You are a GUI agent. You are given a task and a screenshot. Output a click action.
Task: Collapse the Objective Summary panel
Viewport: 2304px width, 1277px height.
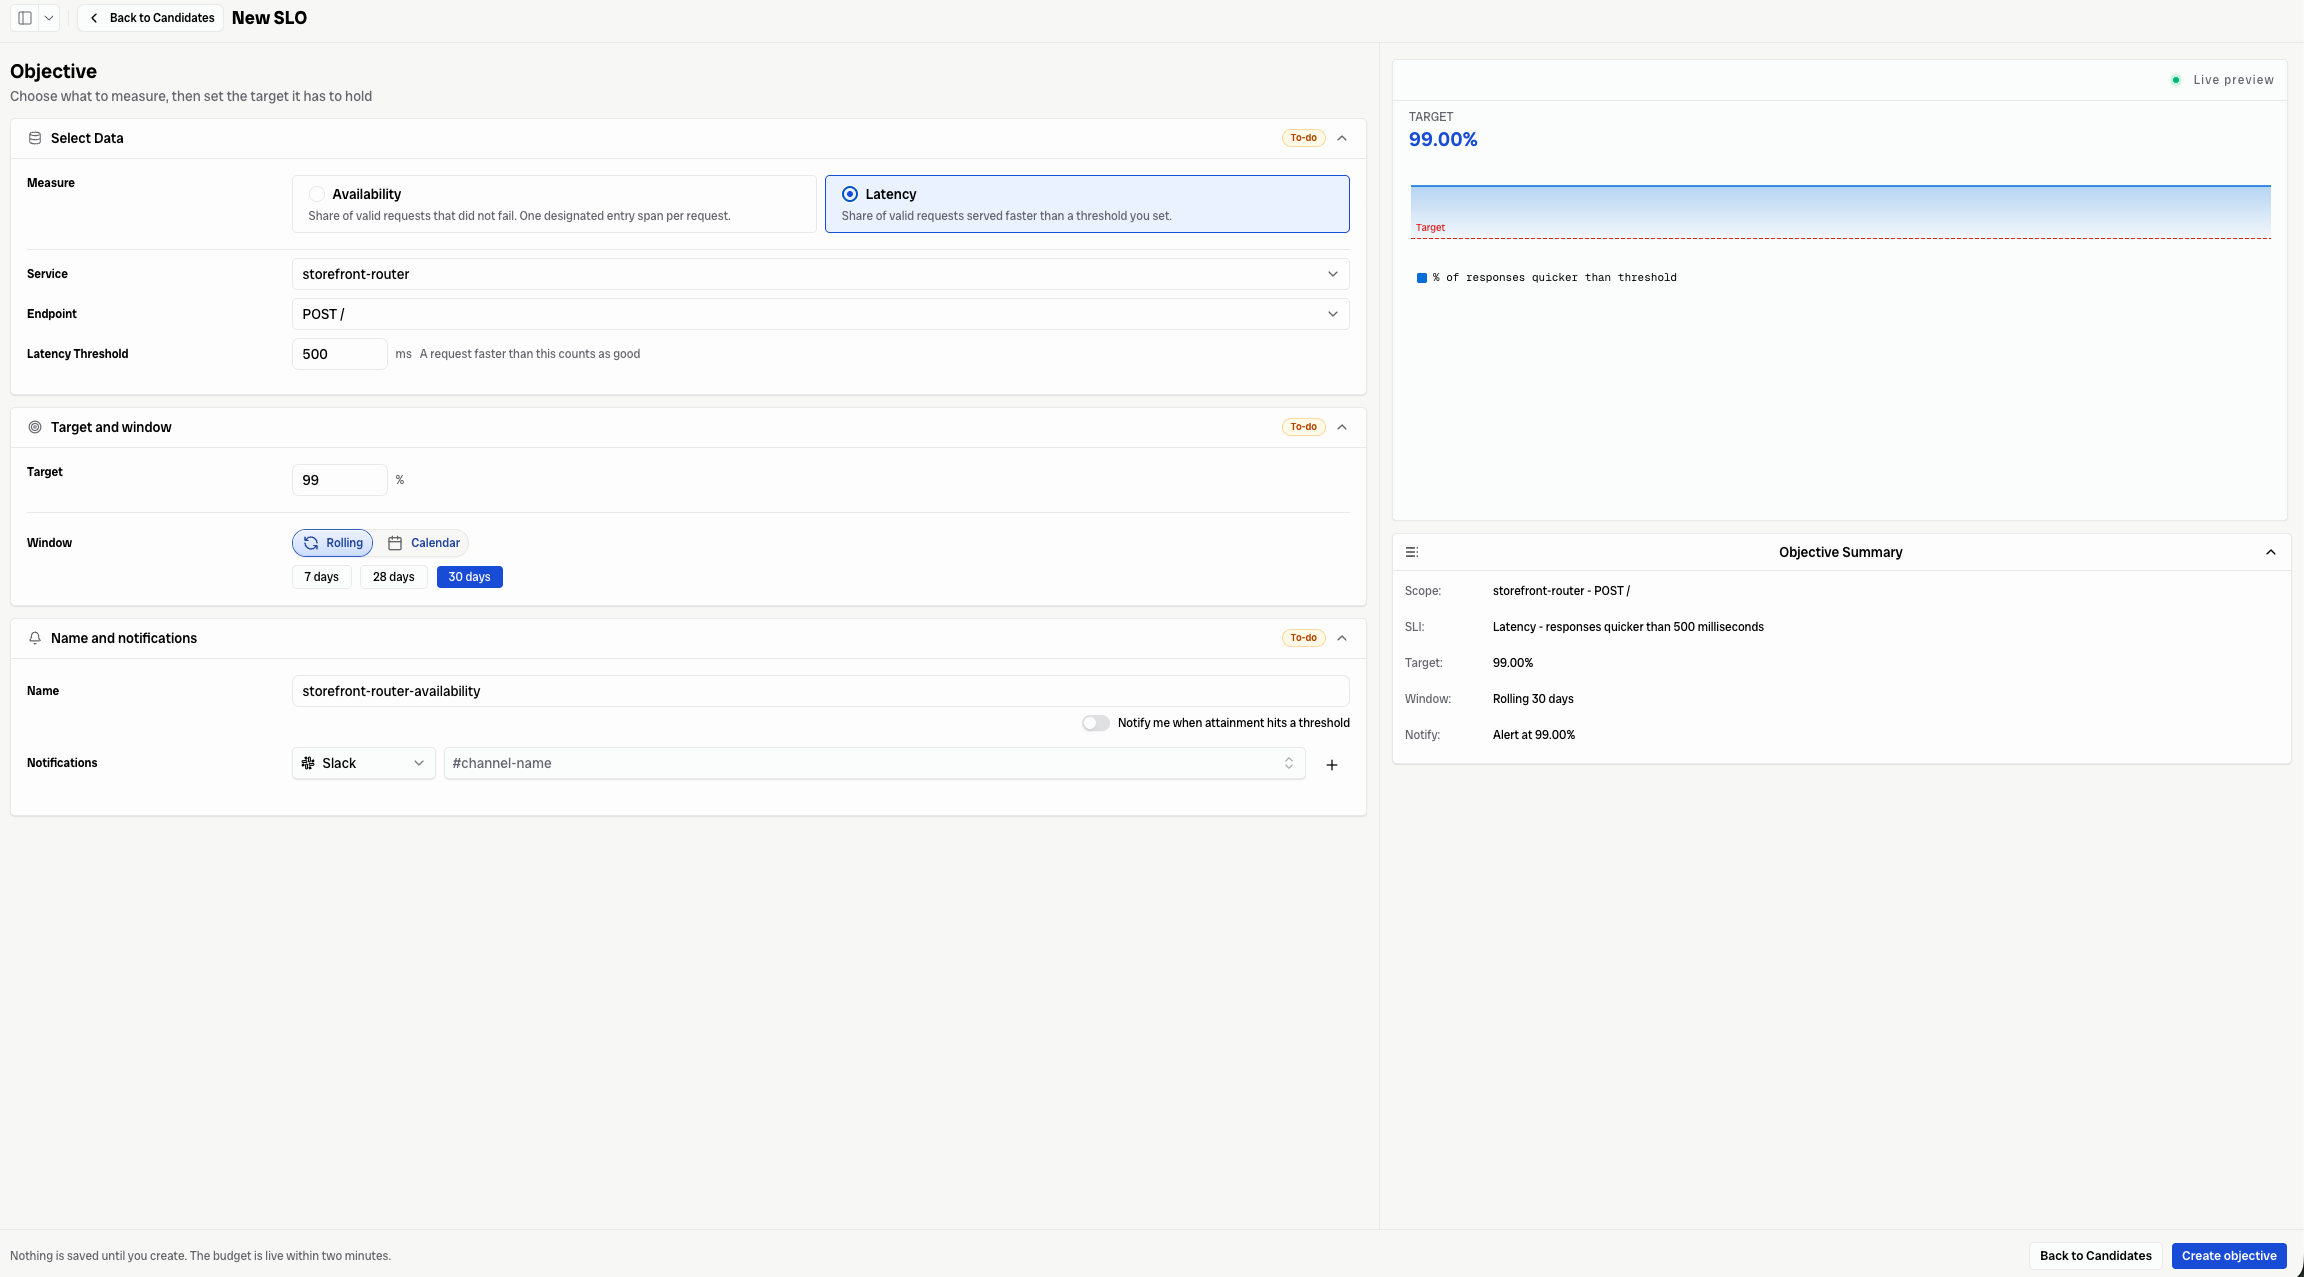coord(2271,552)
